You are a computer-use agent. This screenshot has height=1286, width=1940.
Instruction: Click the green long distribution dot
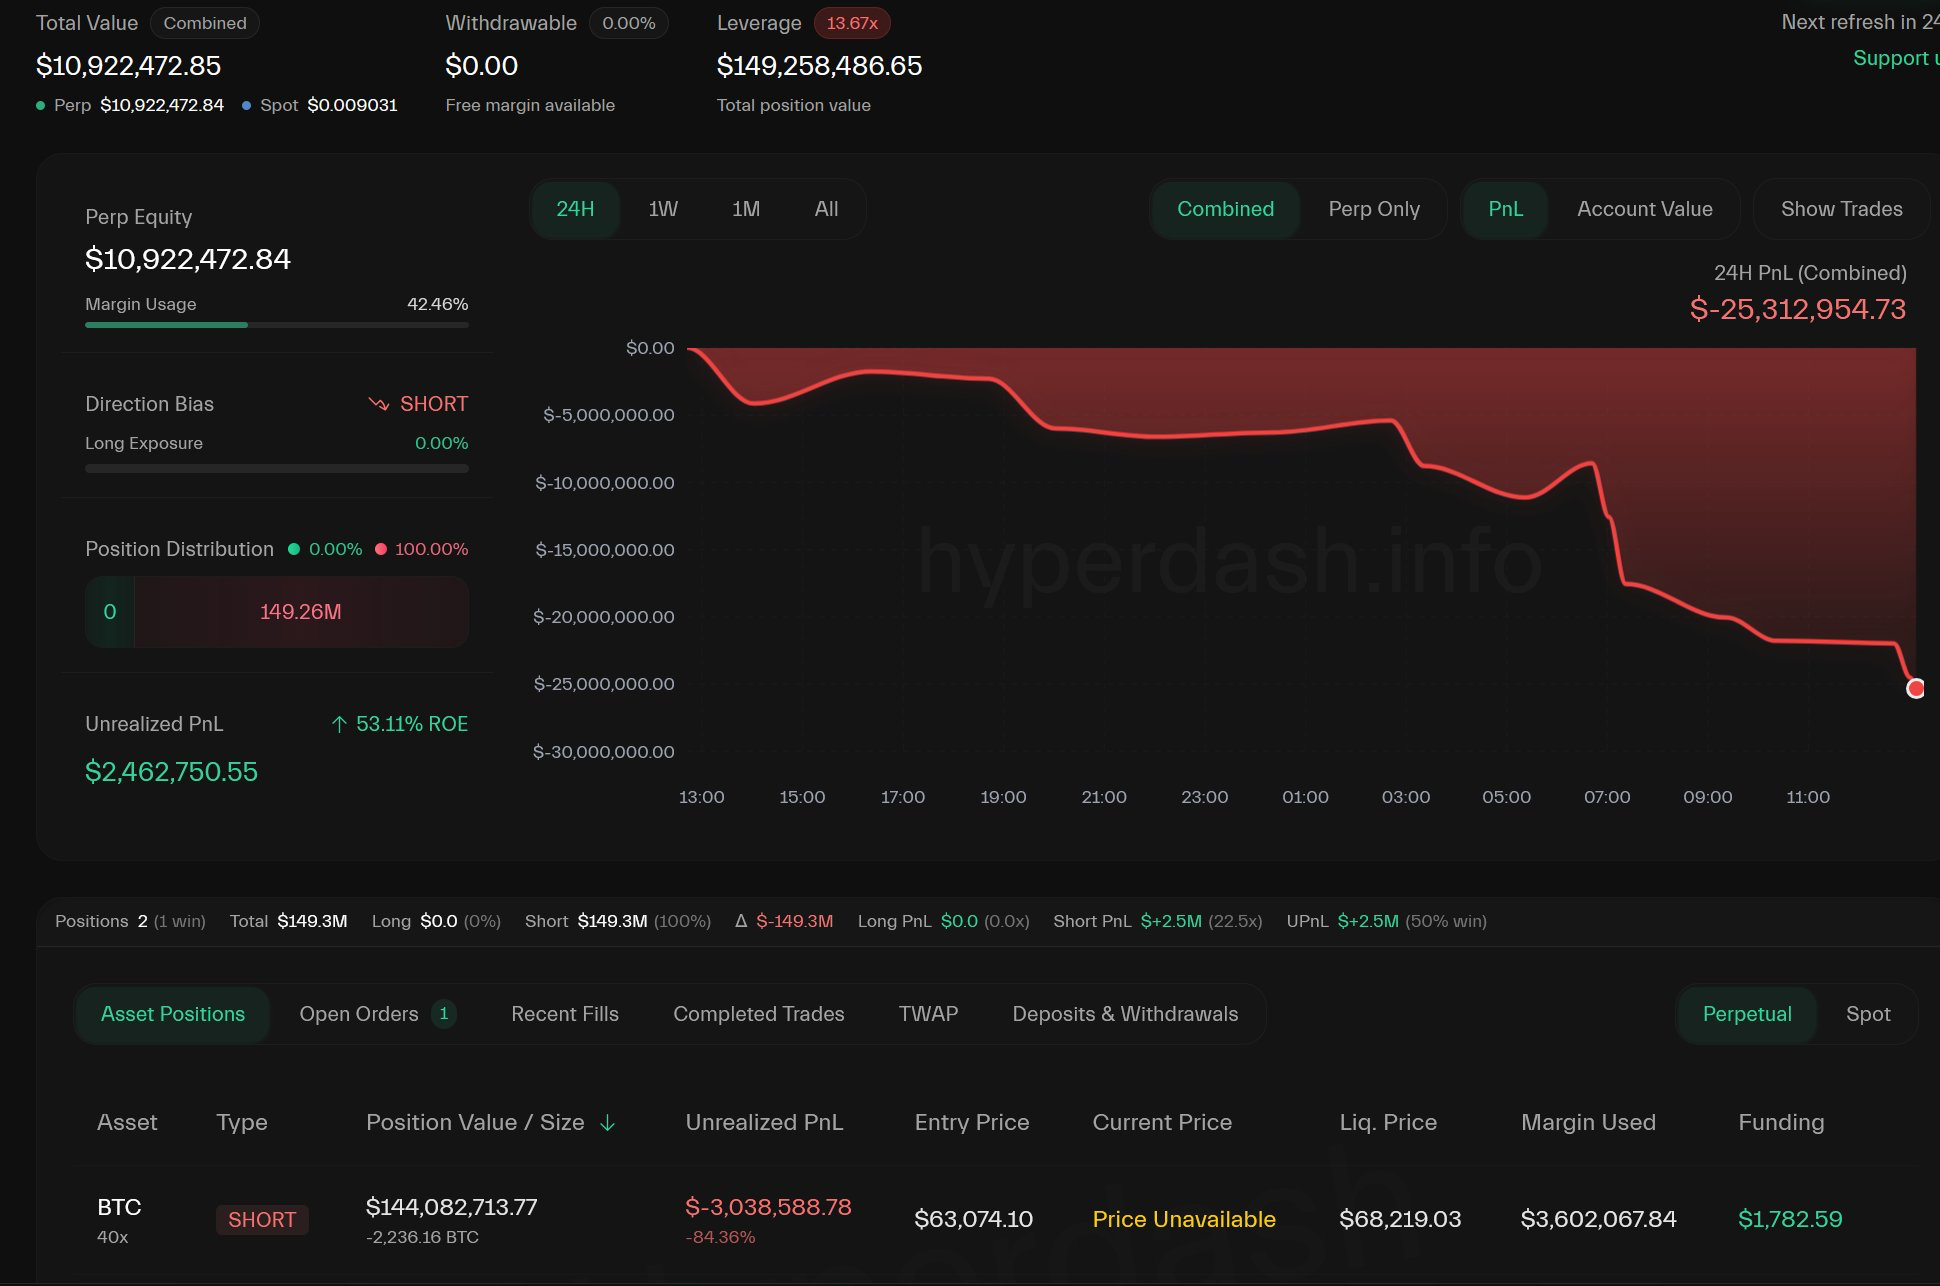(x=294, y=549)
